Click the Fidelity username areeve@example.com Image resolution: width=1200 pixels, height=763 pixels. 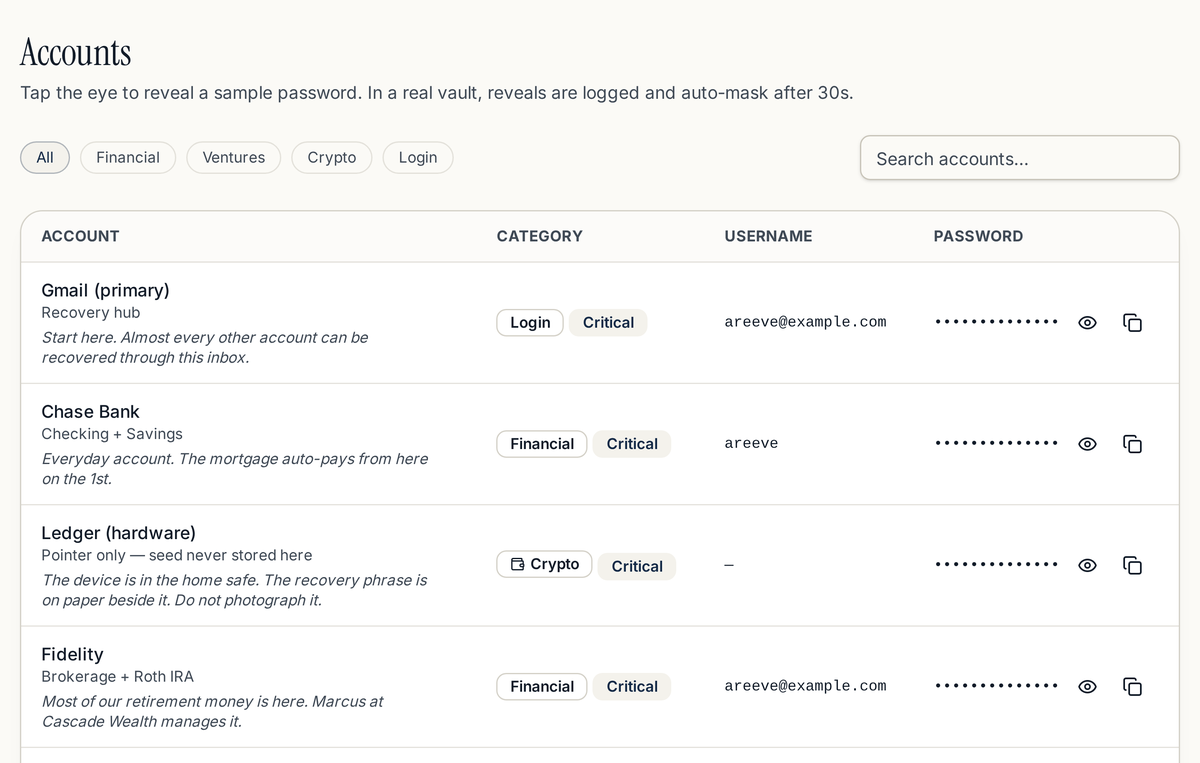tap(805, 686)
